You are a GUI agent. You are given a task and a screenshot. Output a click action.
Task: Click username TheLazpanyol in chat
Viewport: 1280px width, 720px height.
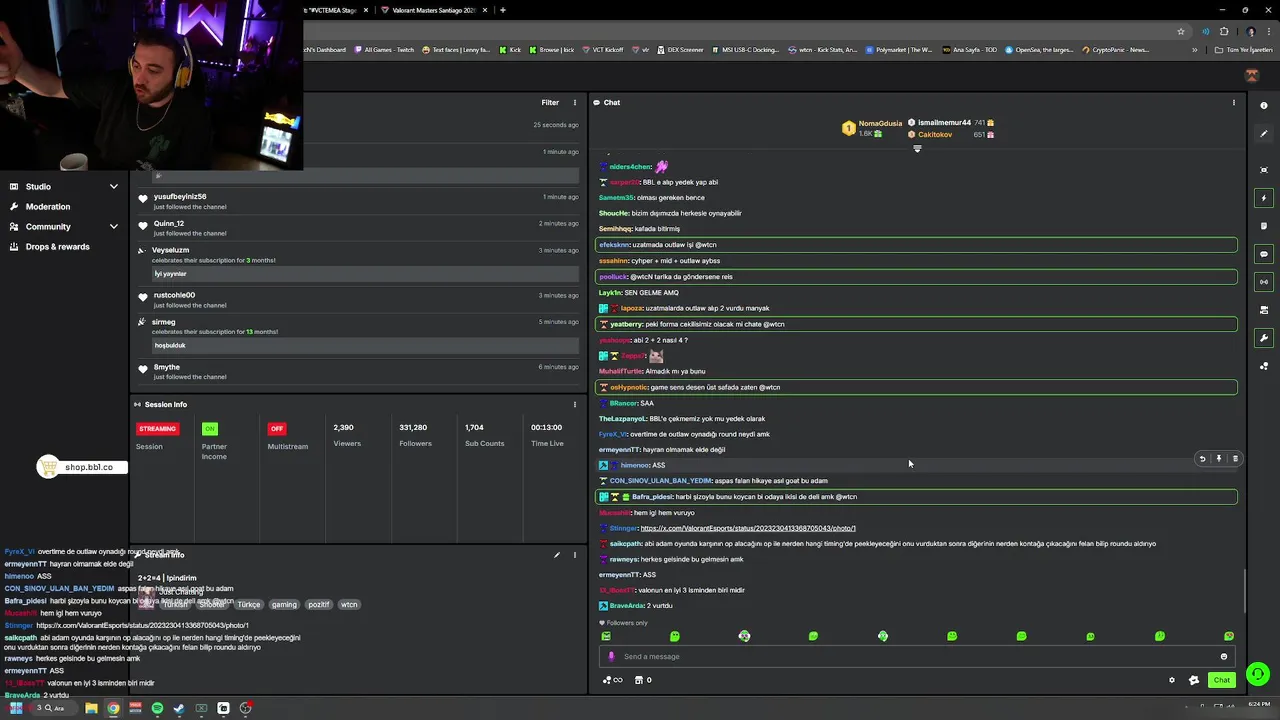tap(622, 419)
